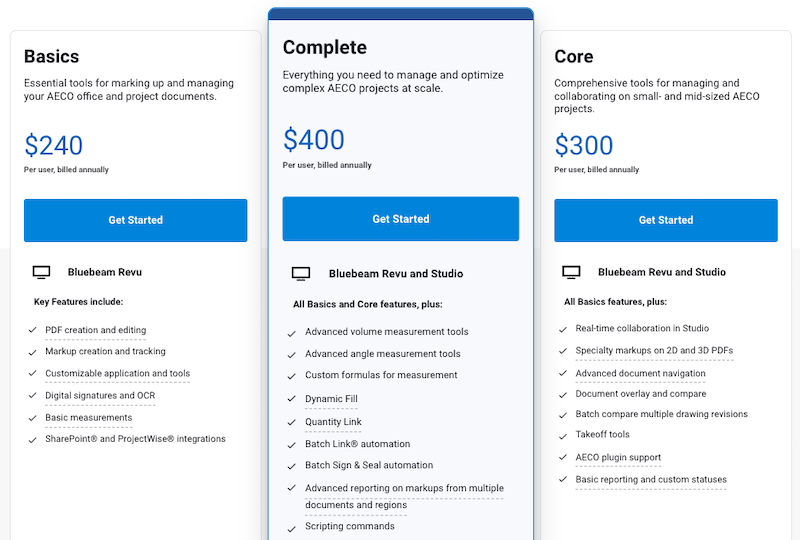The image size is (800, 540).
Task: Click checkmark beside Takeoff tools
Action: click(563, 436)
